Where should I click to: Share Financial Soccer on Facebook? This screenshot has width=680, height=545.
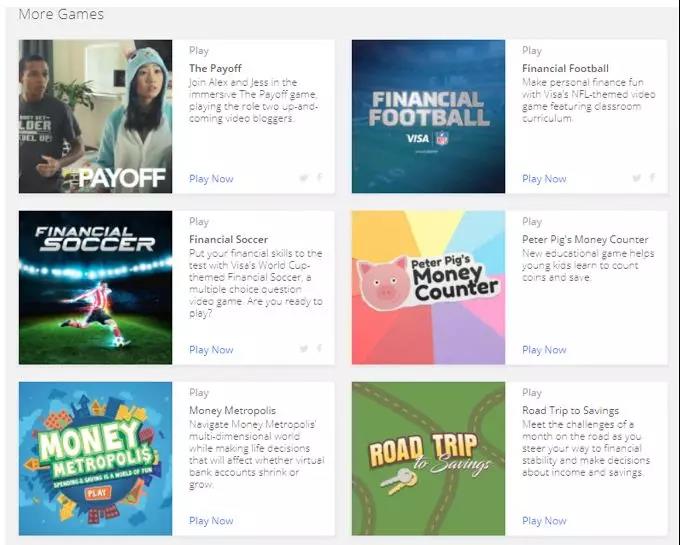coord(320,348)
